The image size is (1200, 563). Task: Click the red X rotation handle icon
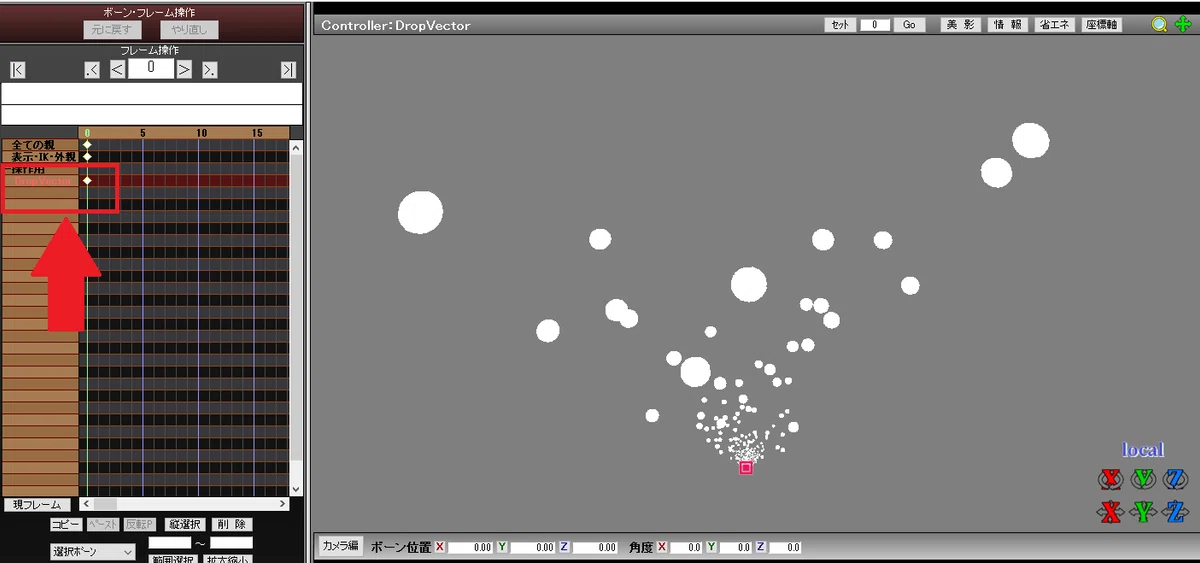coord(1109,479)
